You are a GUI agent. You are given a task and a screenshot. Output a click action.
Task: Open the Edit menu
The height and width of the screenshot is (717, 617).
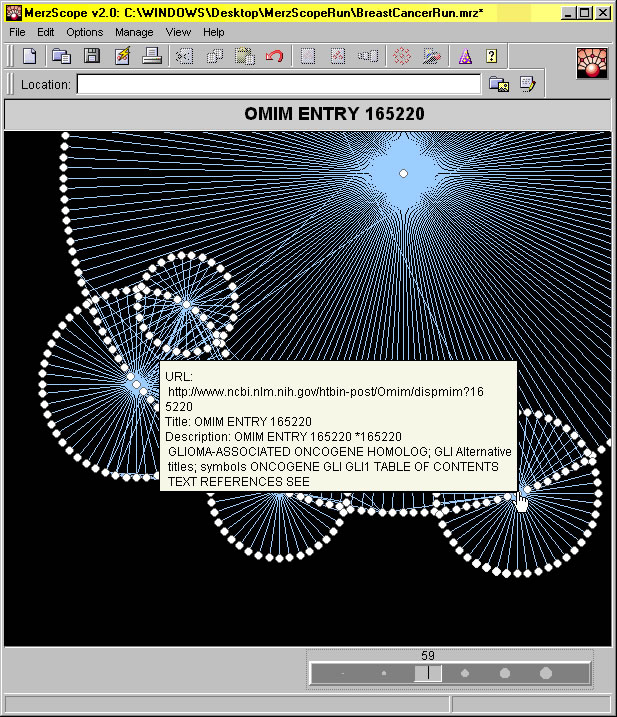coord(46,32)
